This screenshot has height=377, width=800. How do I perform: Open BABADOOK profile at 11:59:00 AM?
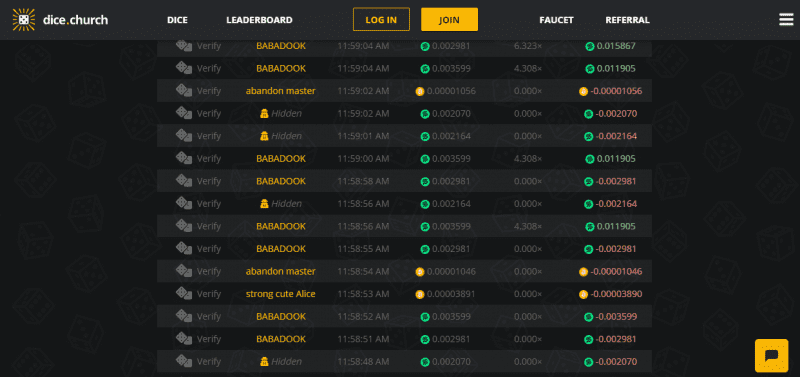[x=281, y=159]
